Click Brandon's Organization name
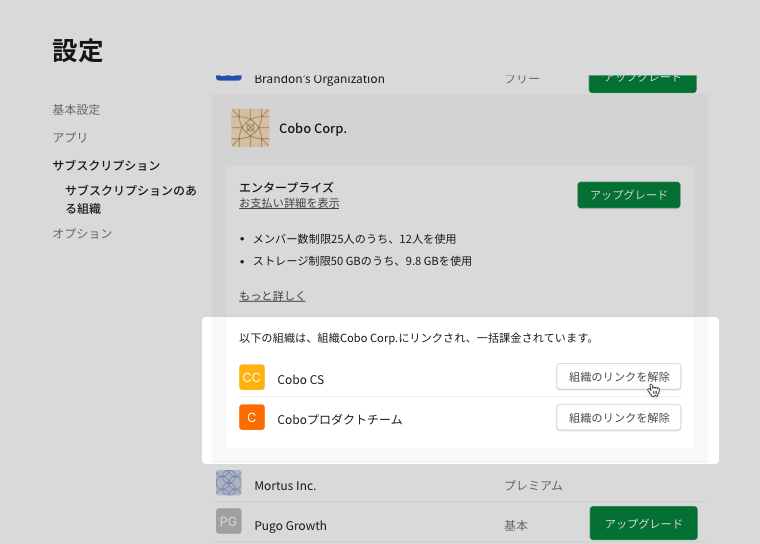This screenshot has height=544, width=760. point(319,79)
